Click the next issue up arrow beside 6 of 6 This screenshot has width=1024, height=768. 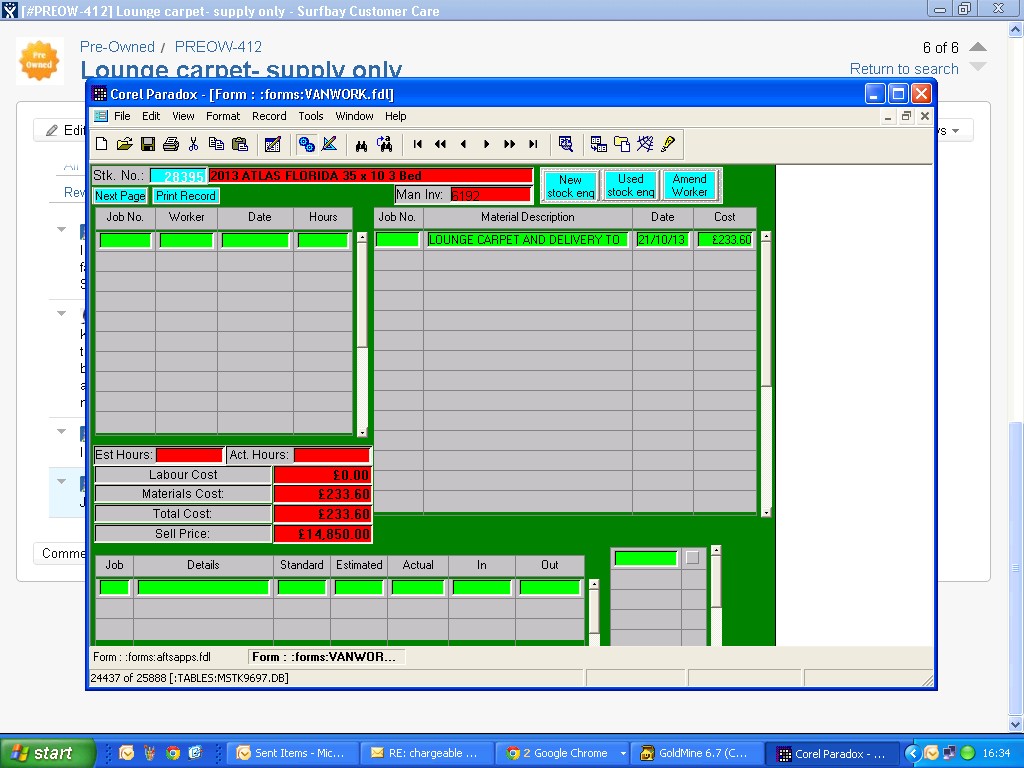[978, 47]
